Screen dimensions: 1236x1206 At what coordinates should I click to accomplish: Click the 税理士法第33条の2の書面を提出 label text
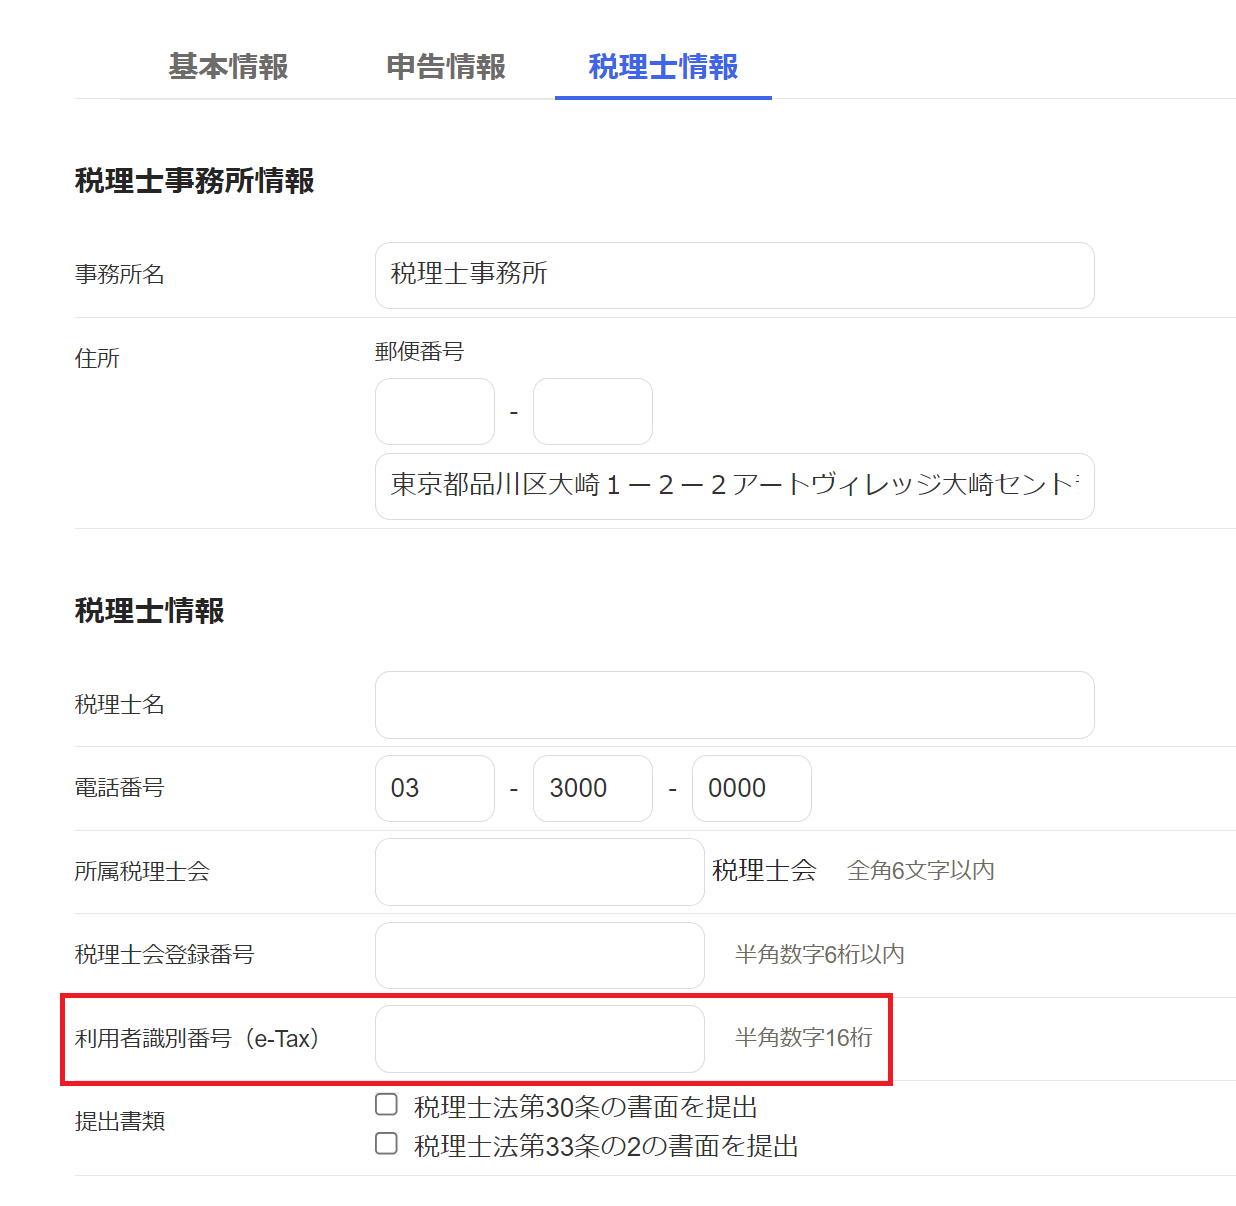[606, 1146]
